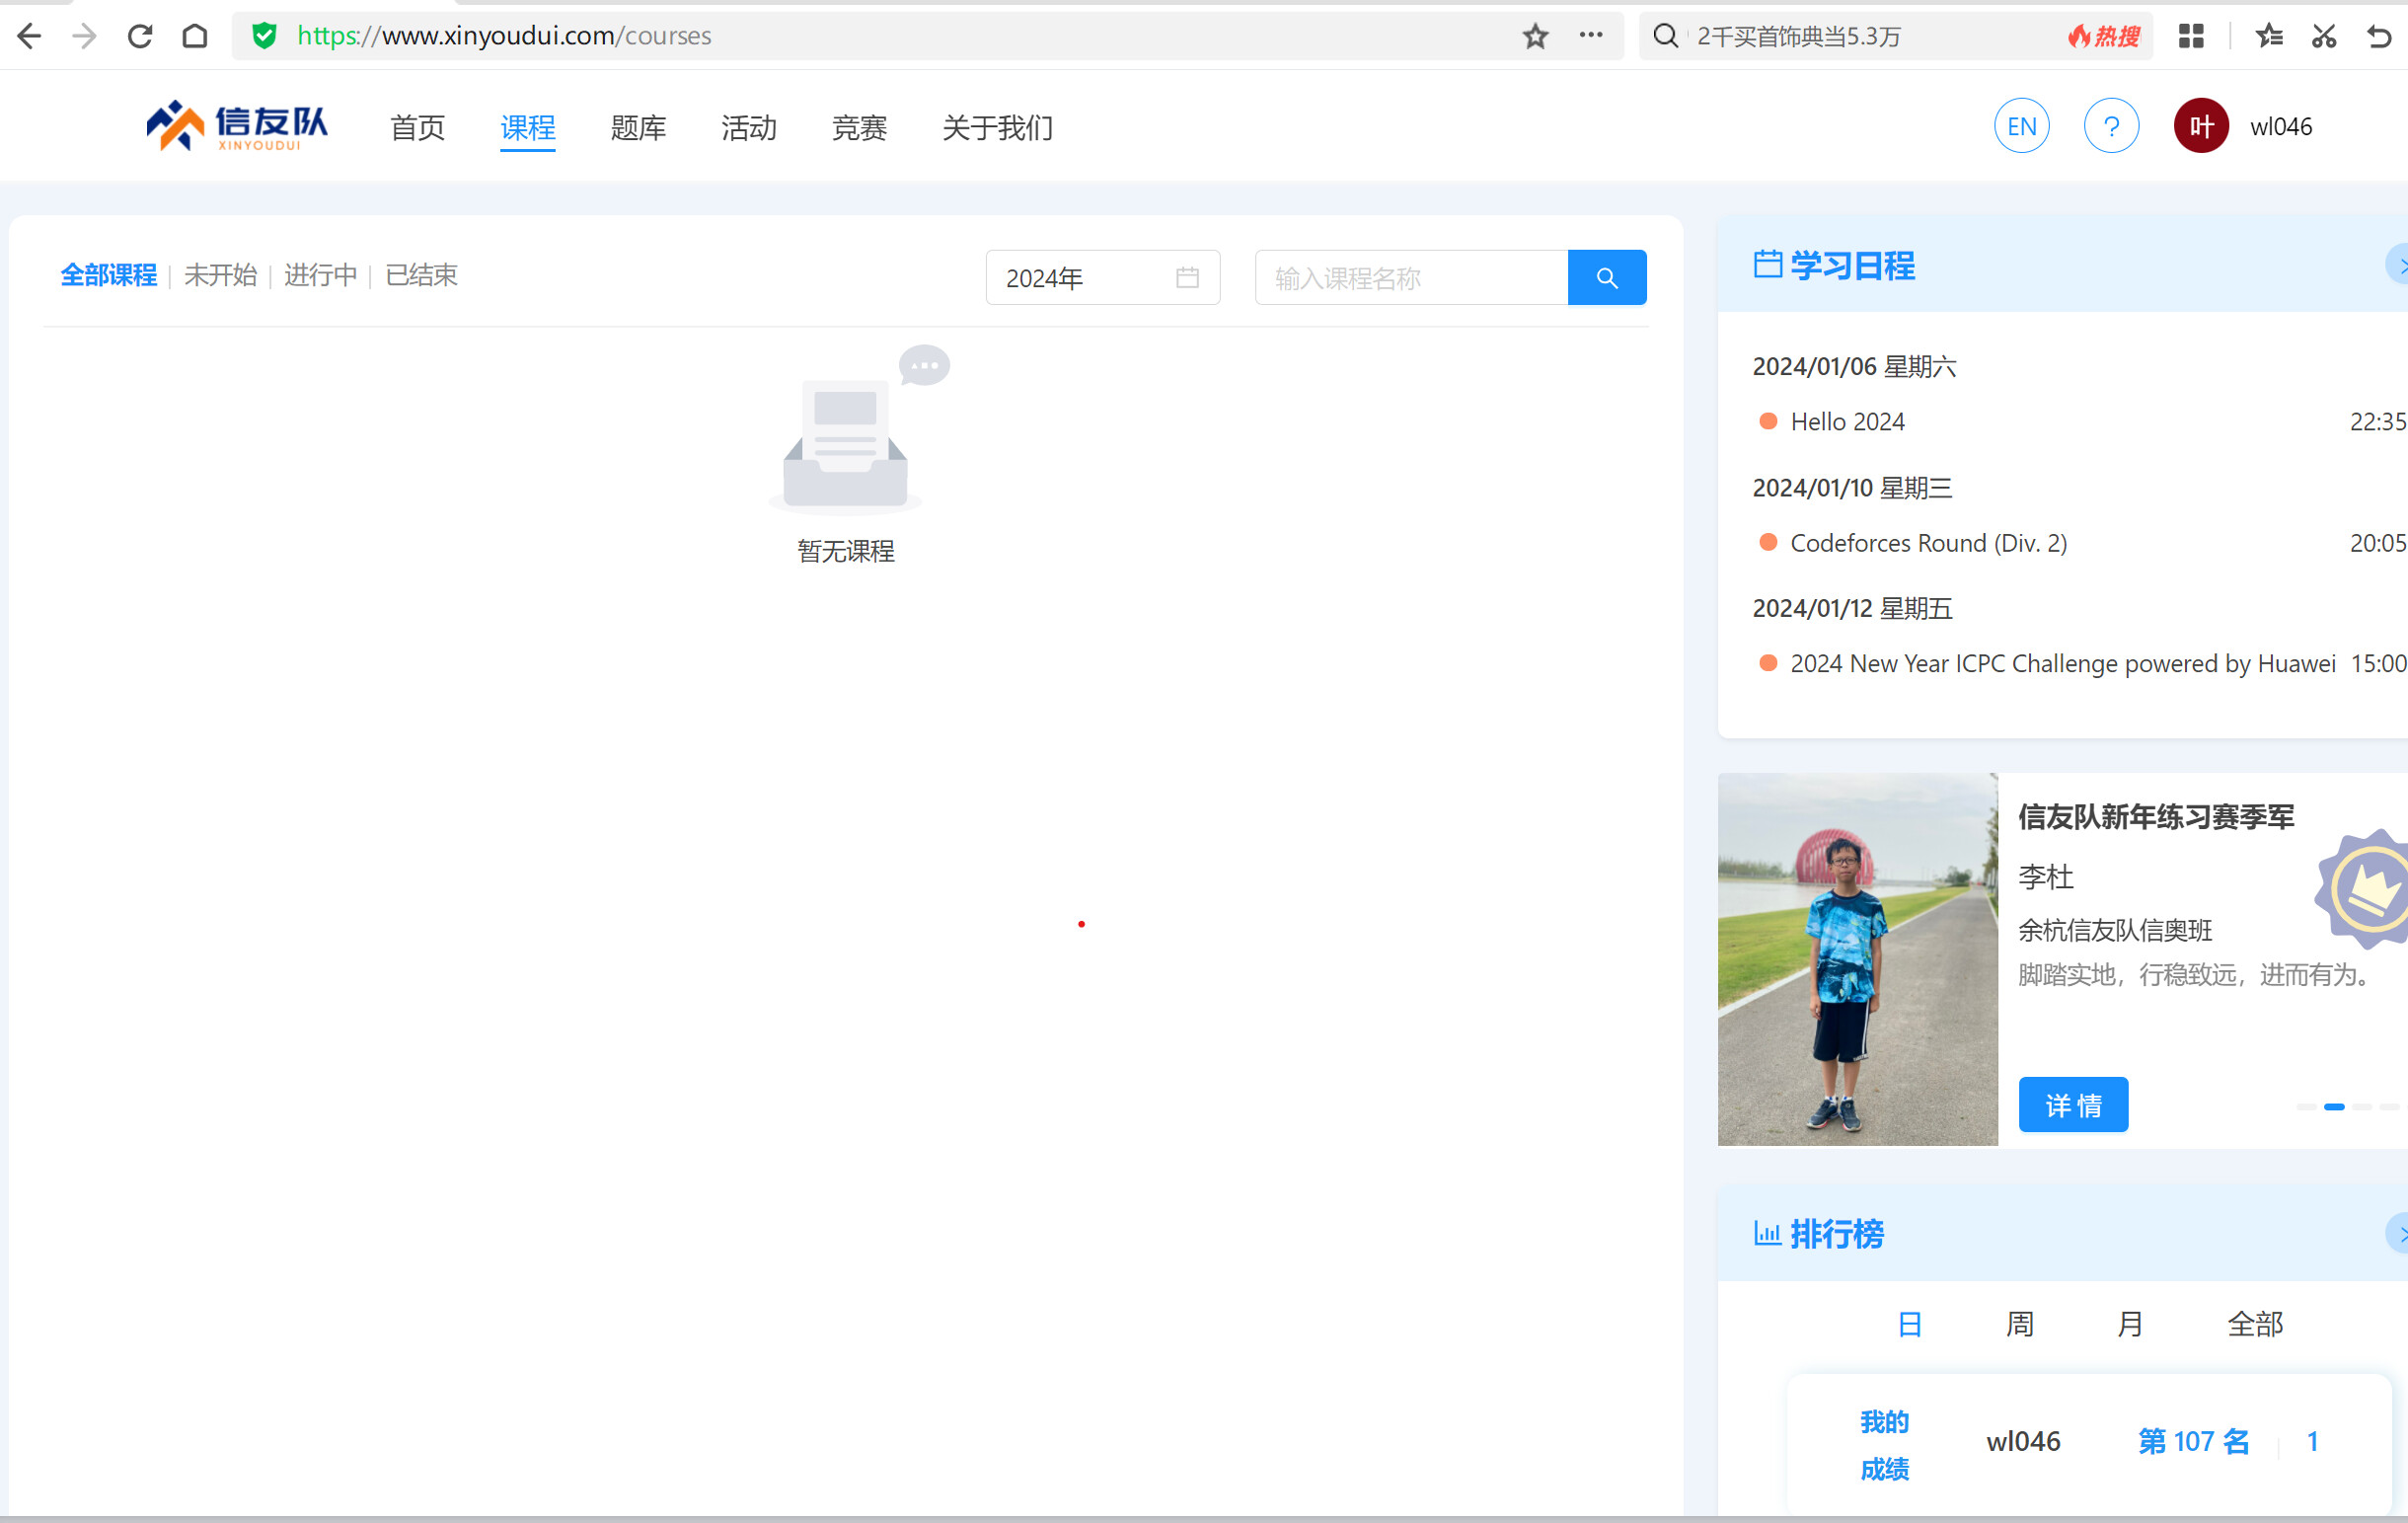Click the 热搜 hot search badge
The image size is (2408, 1523).
click(2104, 36)
